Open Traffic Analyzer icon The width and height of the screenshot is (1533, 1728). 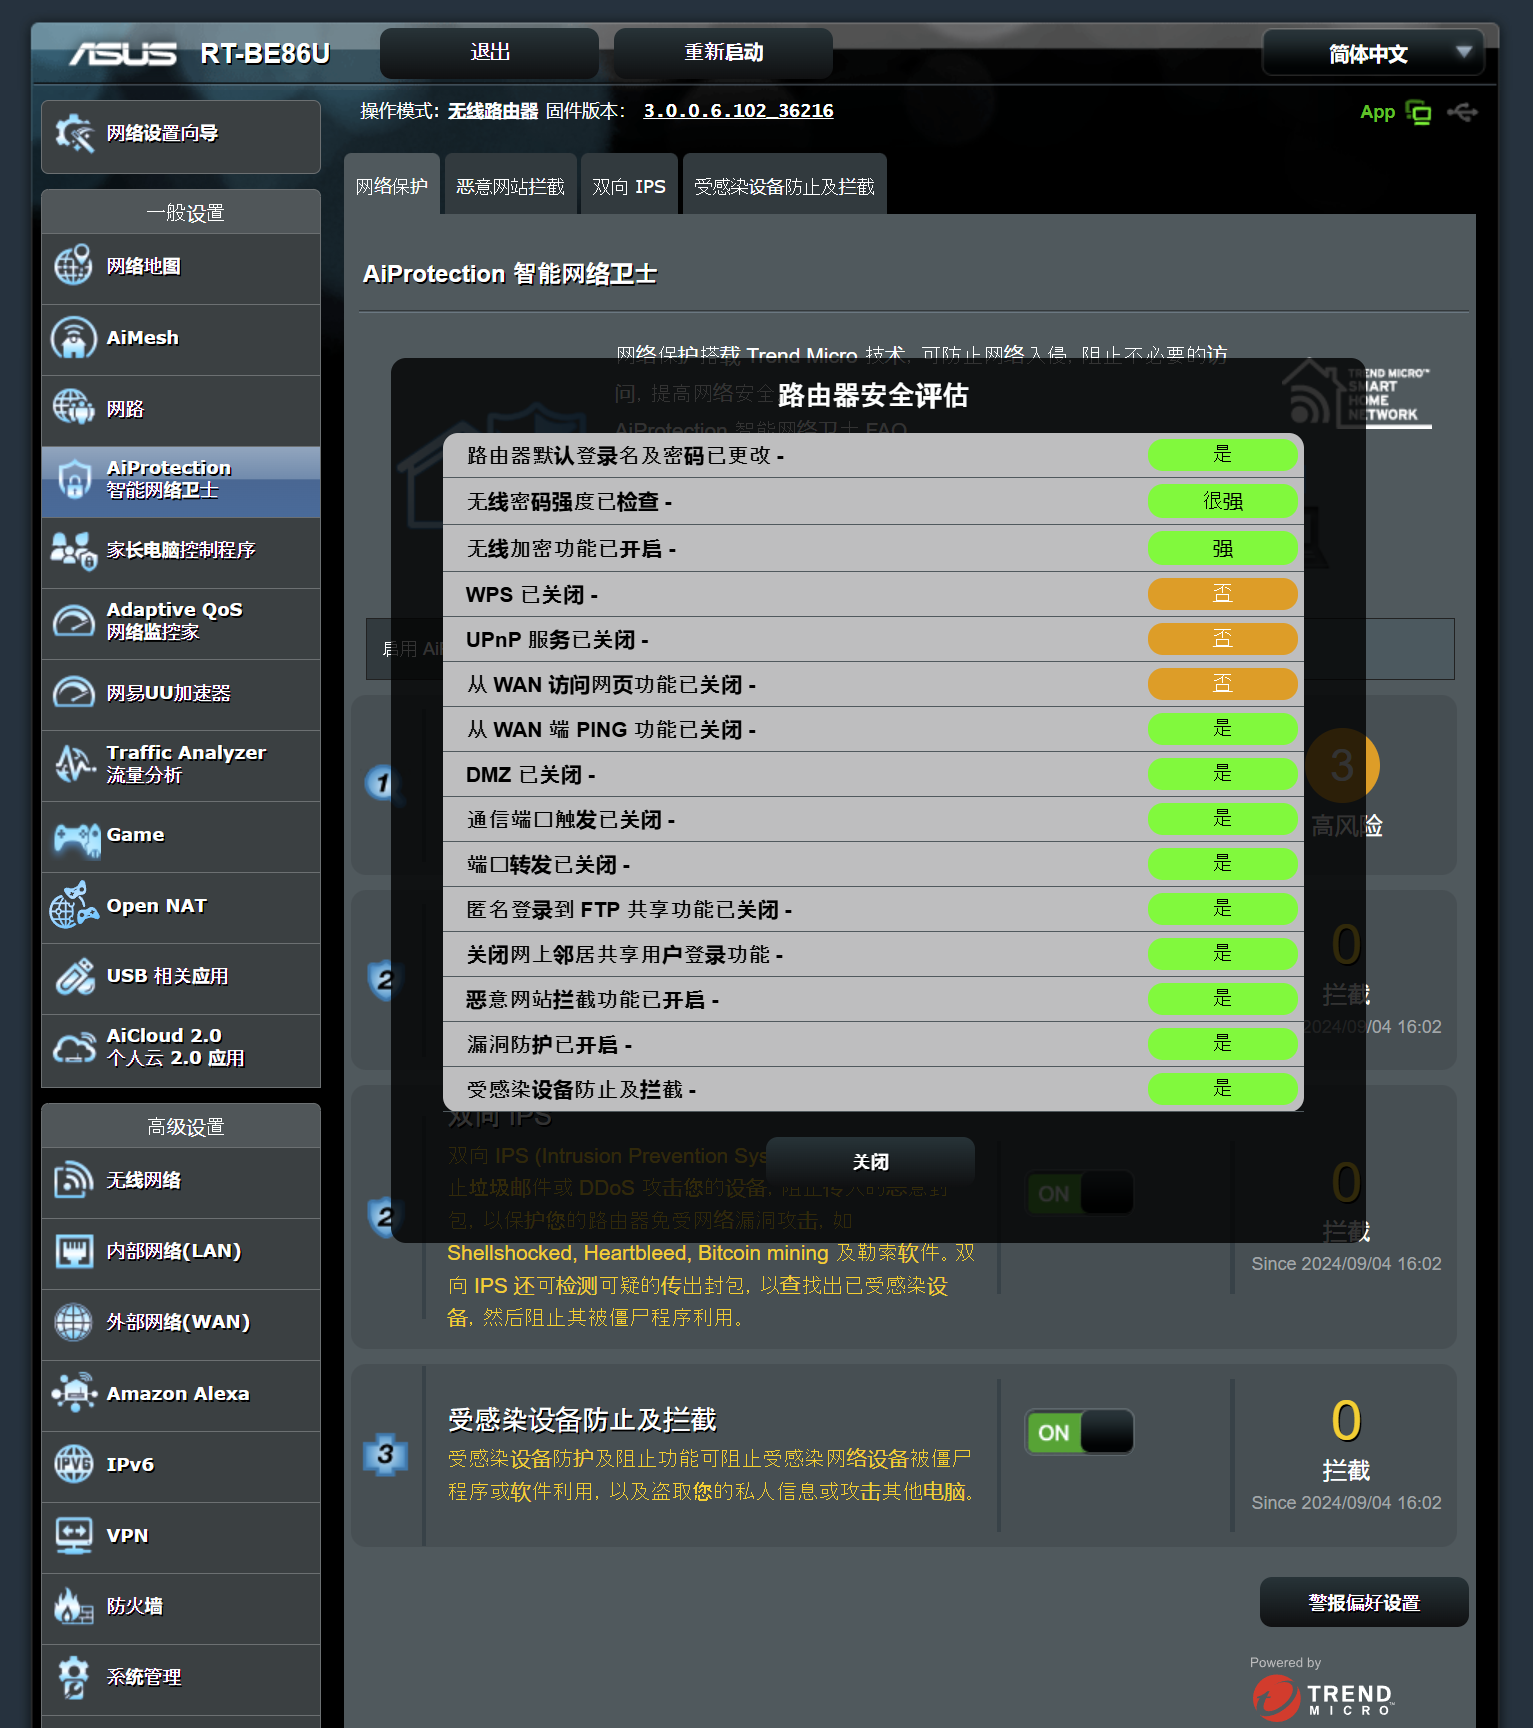pos(73,764)
